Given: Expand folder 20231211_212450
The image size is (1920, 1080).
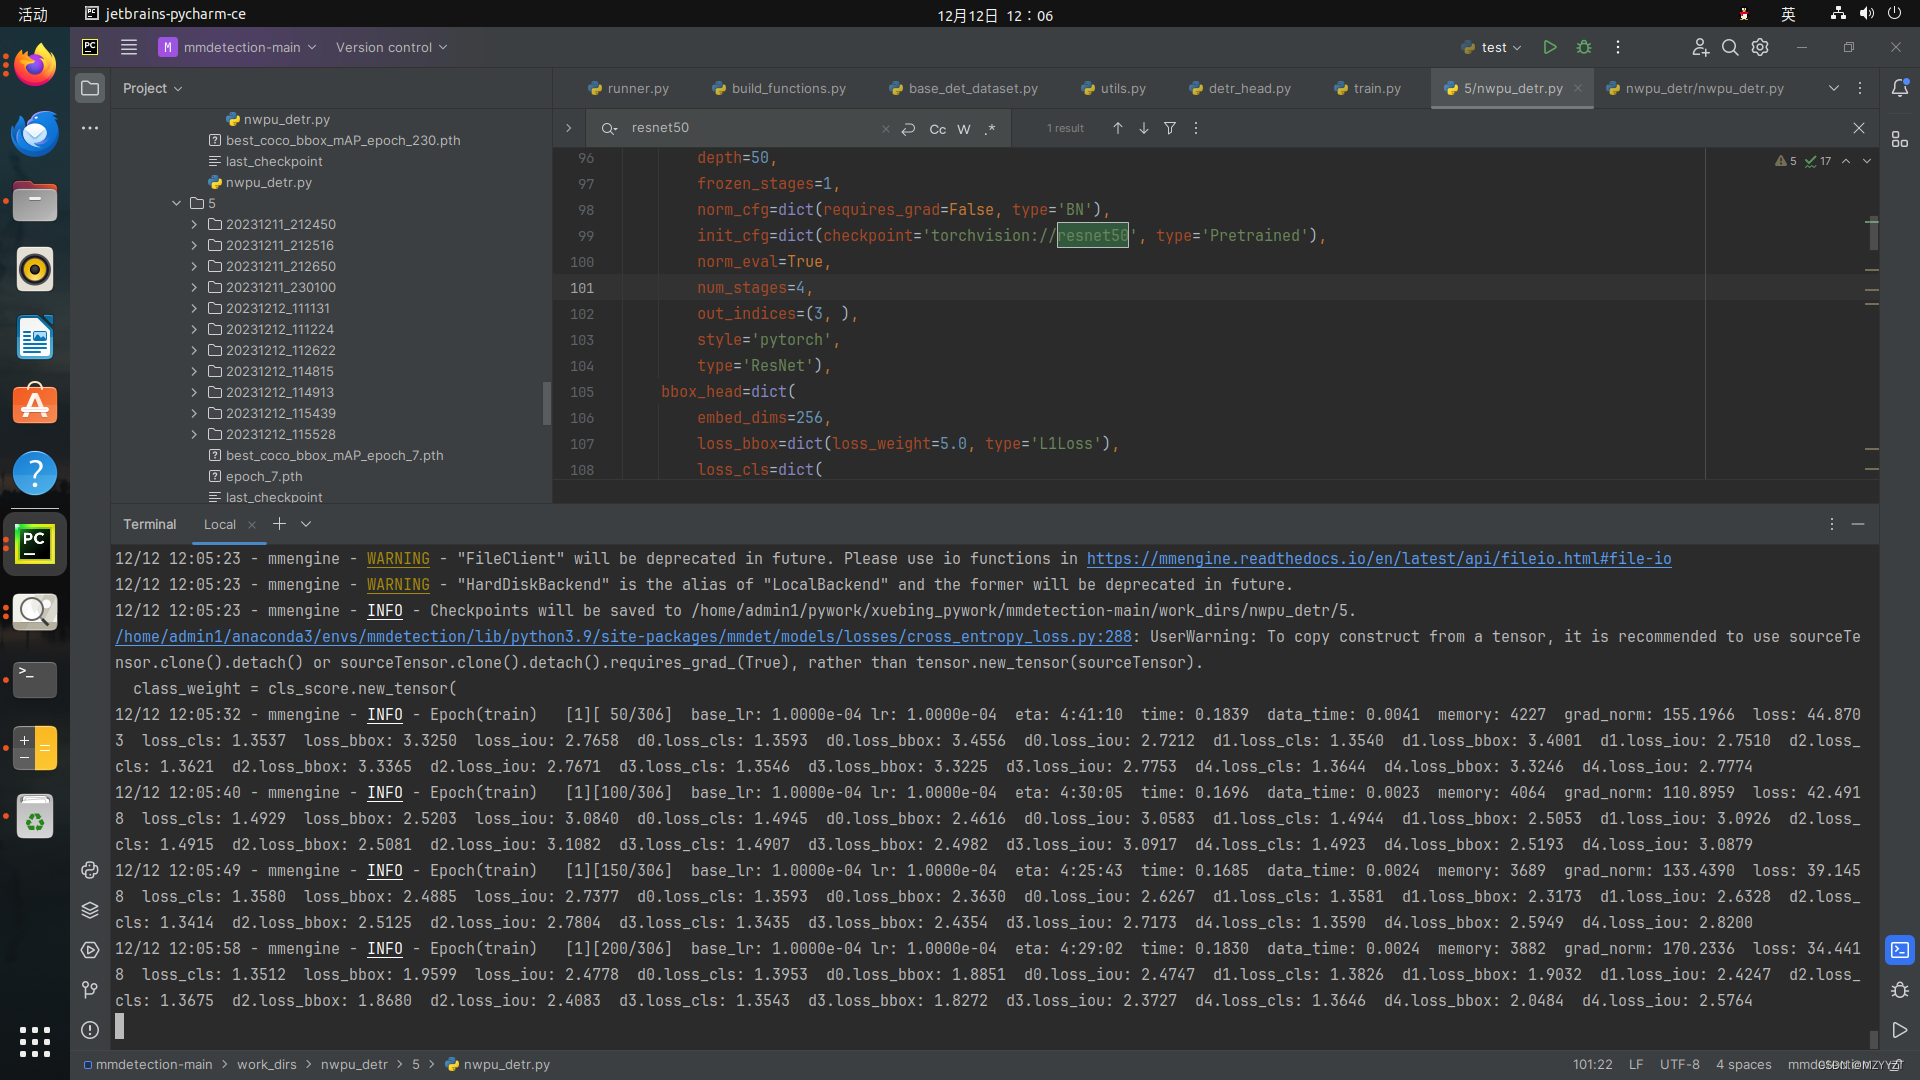Looking at the screenshot, I should [194, 224].
